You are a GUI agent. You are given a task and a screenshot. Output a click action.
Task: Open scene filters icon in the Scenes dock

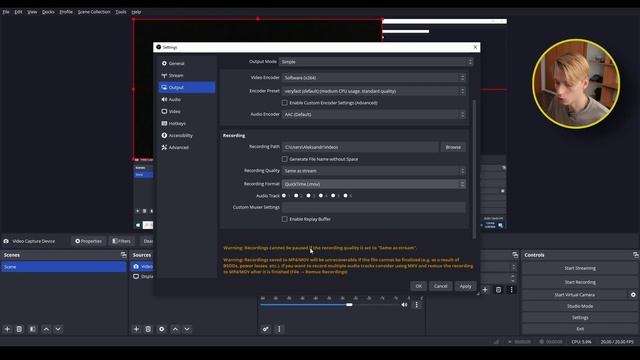click(33, 329)
